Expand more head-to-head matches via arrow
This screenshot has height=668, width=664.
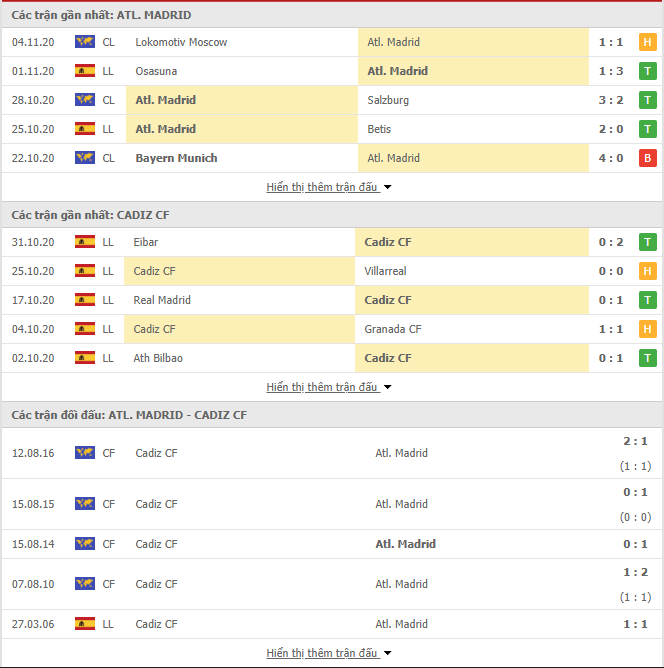coord(388,653)
